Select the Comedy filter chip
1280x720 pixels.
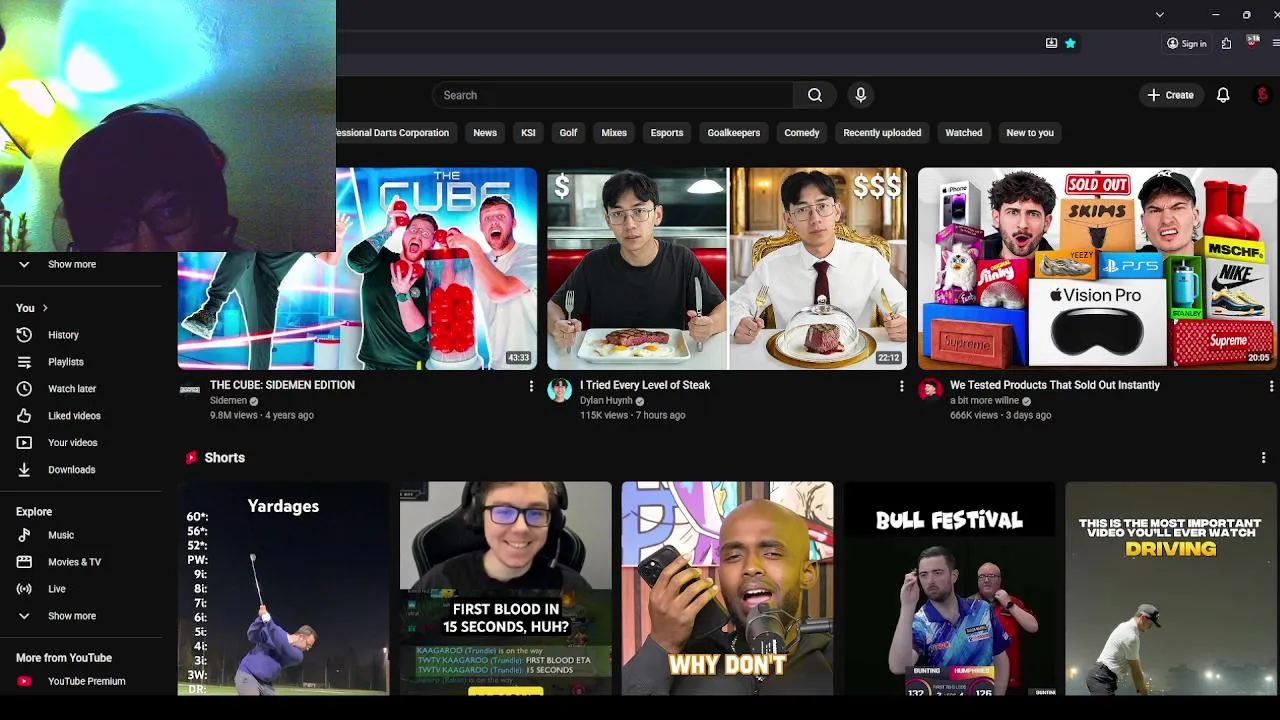(802, 133)
